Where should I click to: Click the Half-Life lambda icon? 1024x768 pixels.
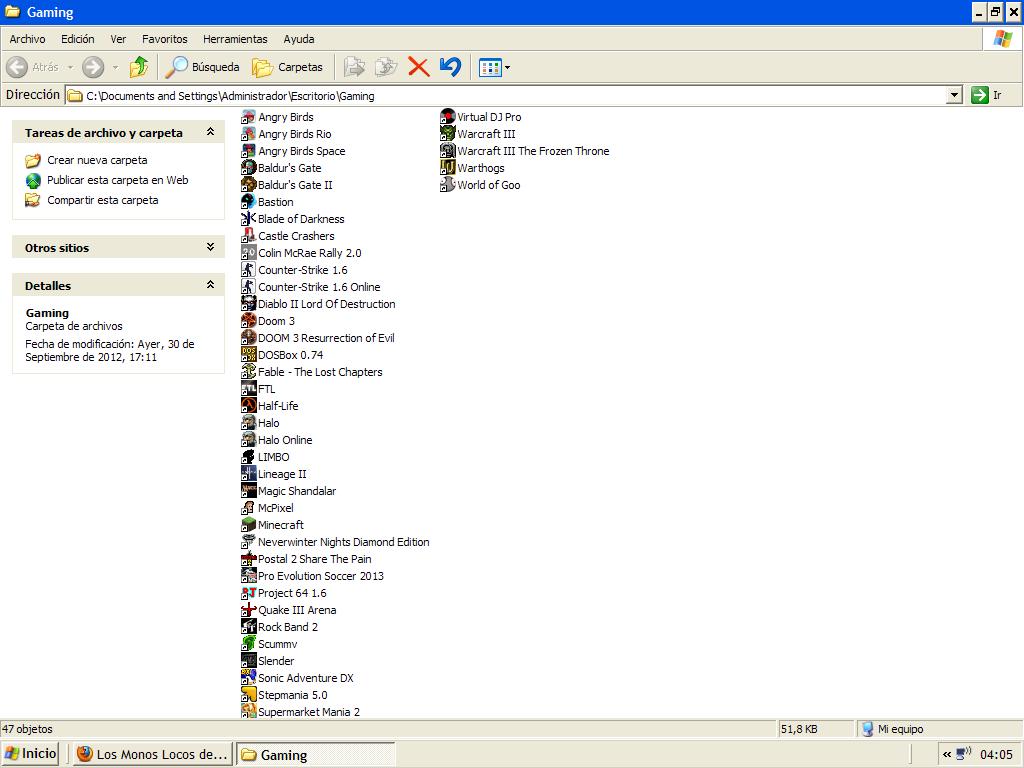coord(248,406)
